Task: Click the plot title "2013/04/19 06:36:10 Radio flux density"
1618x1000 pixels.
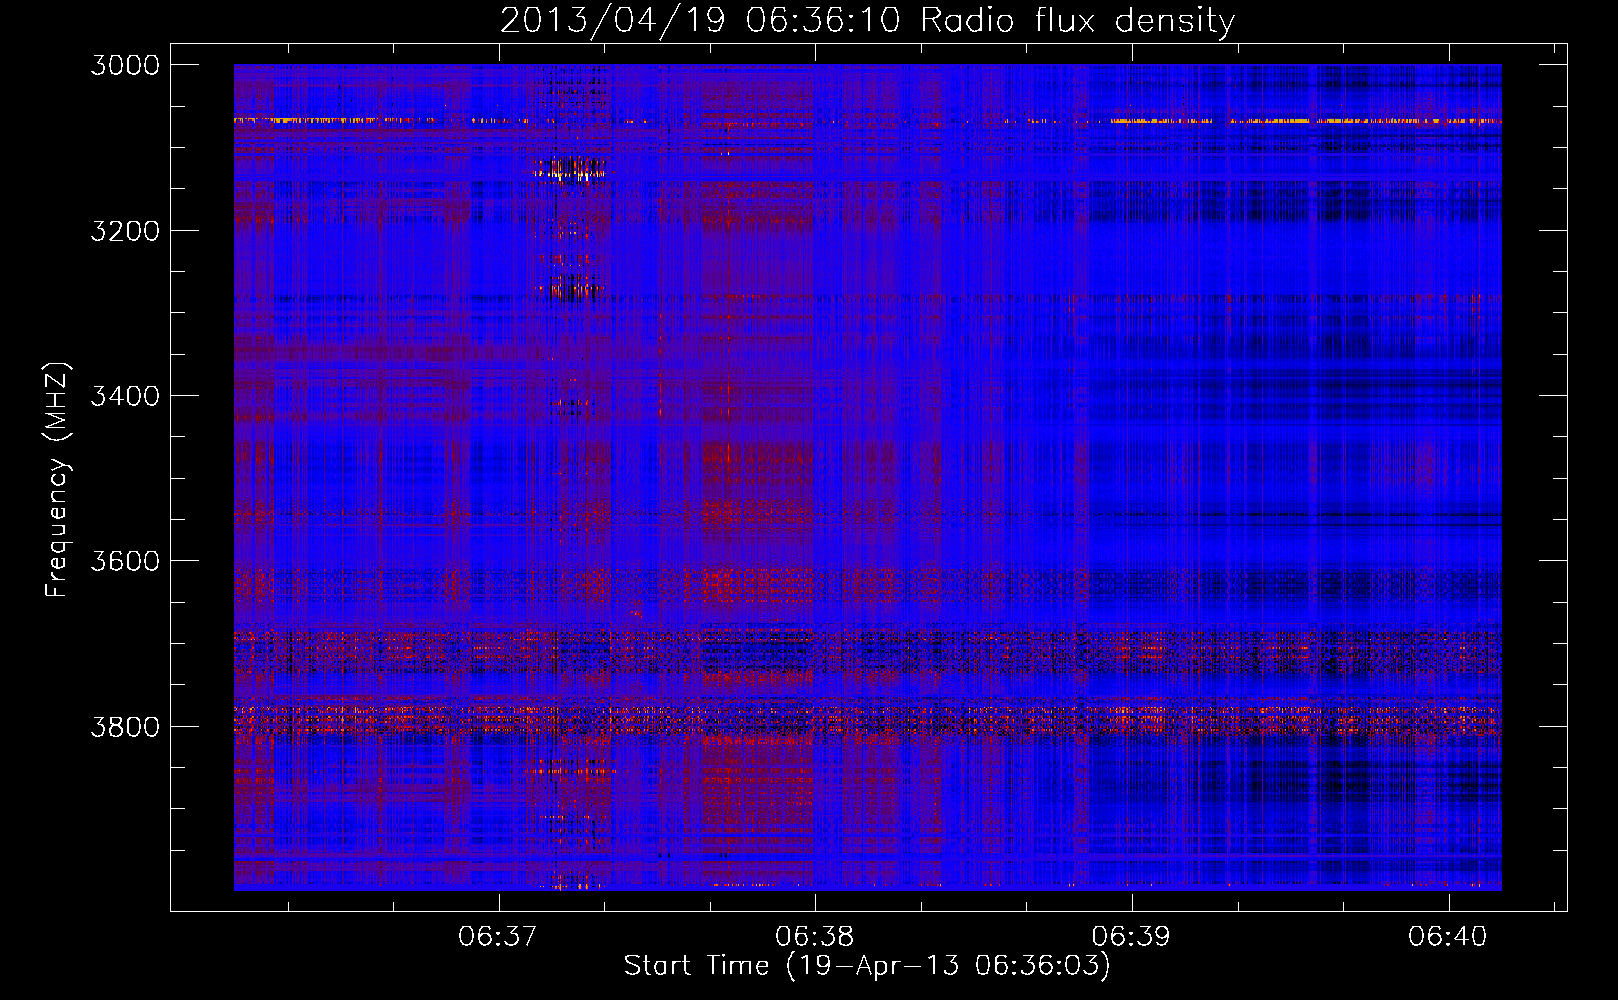Action: pos(867,20)
